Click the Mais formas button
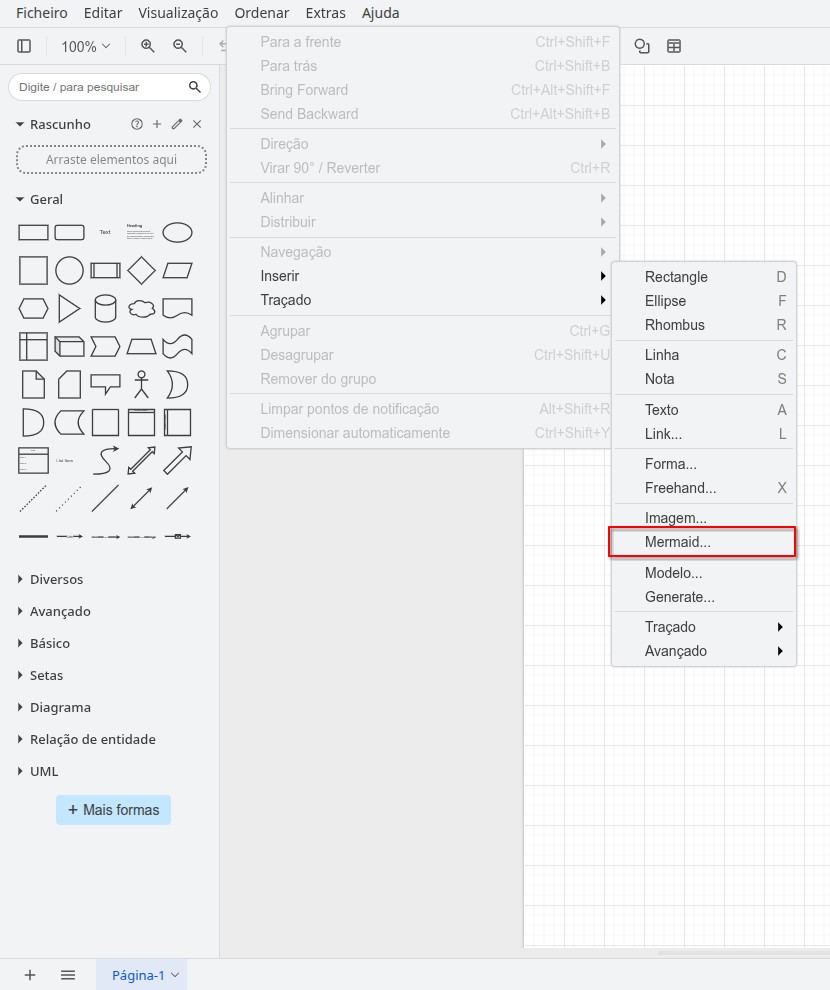This screenshot has height=990, width=830. [x=113, y=810]
